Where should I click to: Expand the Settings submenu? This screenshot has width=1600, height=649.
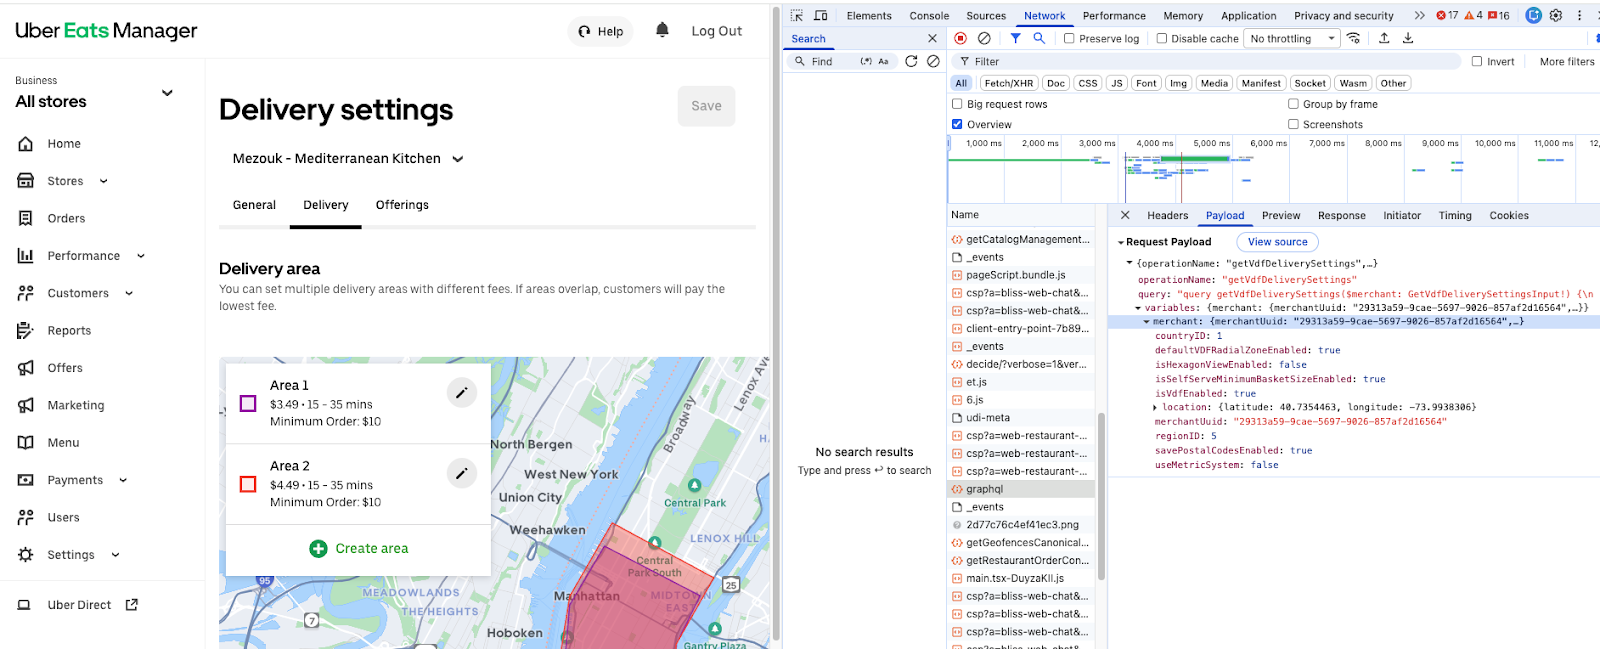pos(115,555)
